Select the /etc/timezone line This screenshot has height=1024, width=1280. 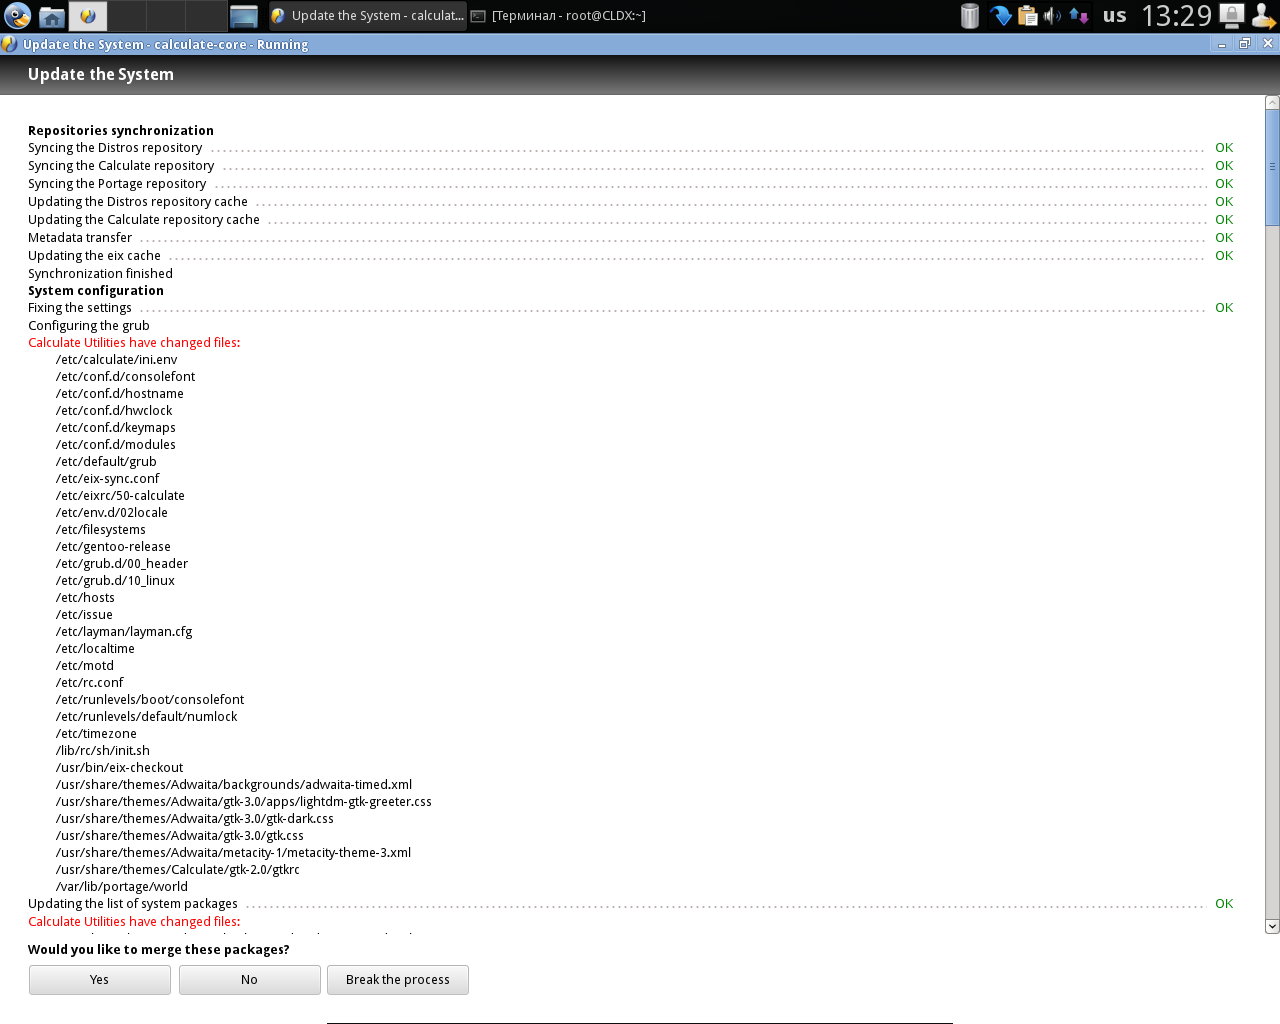coord(96,734)
